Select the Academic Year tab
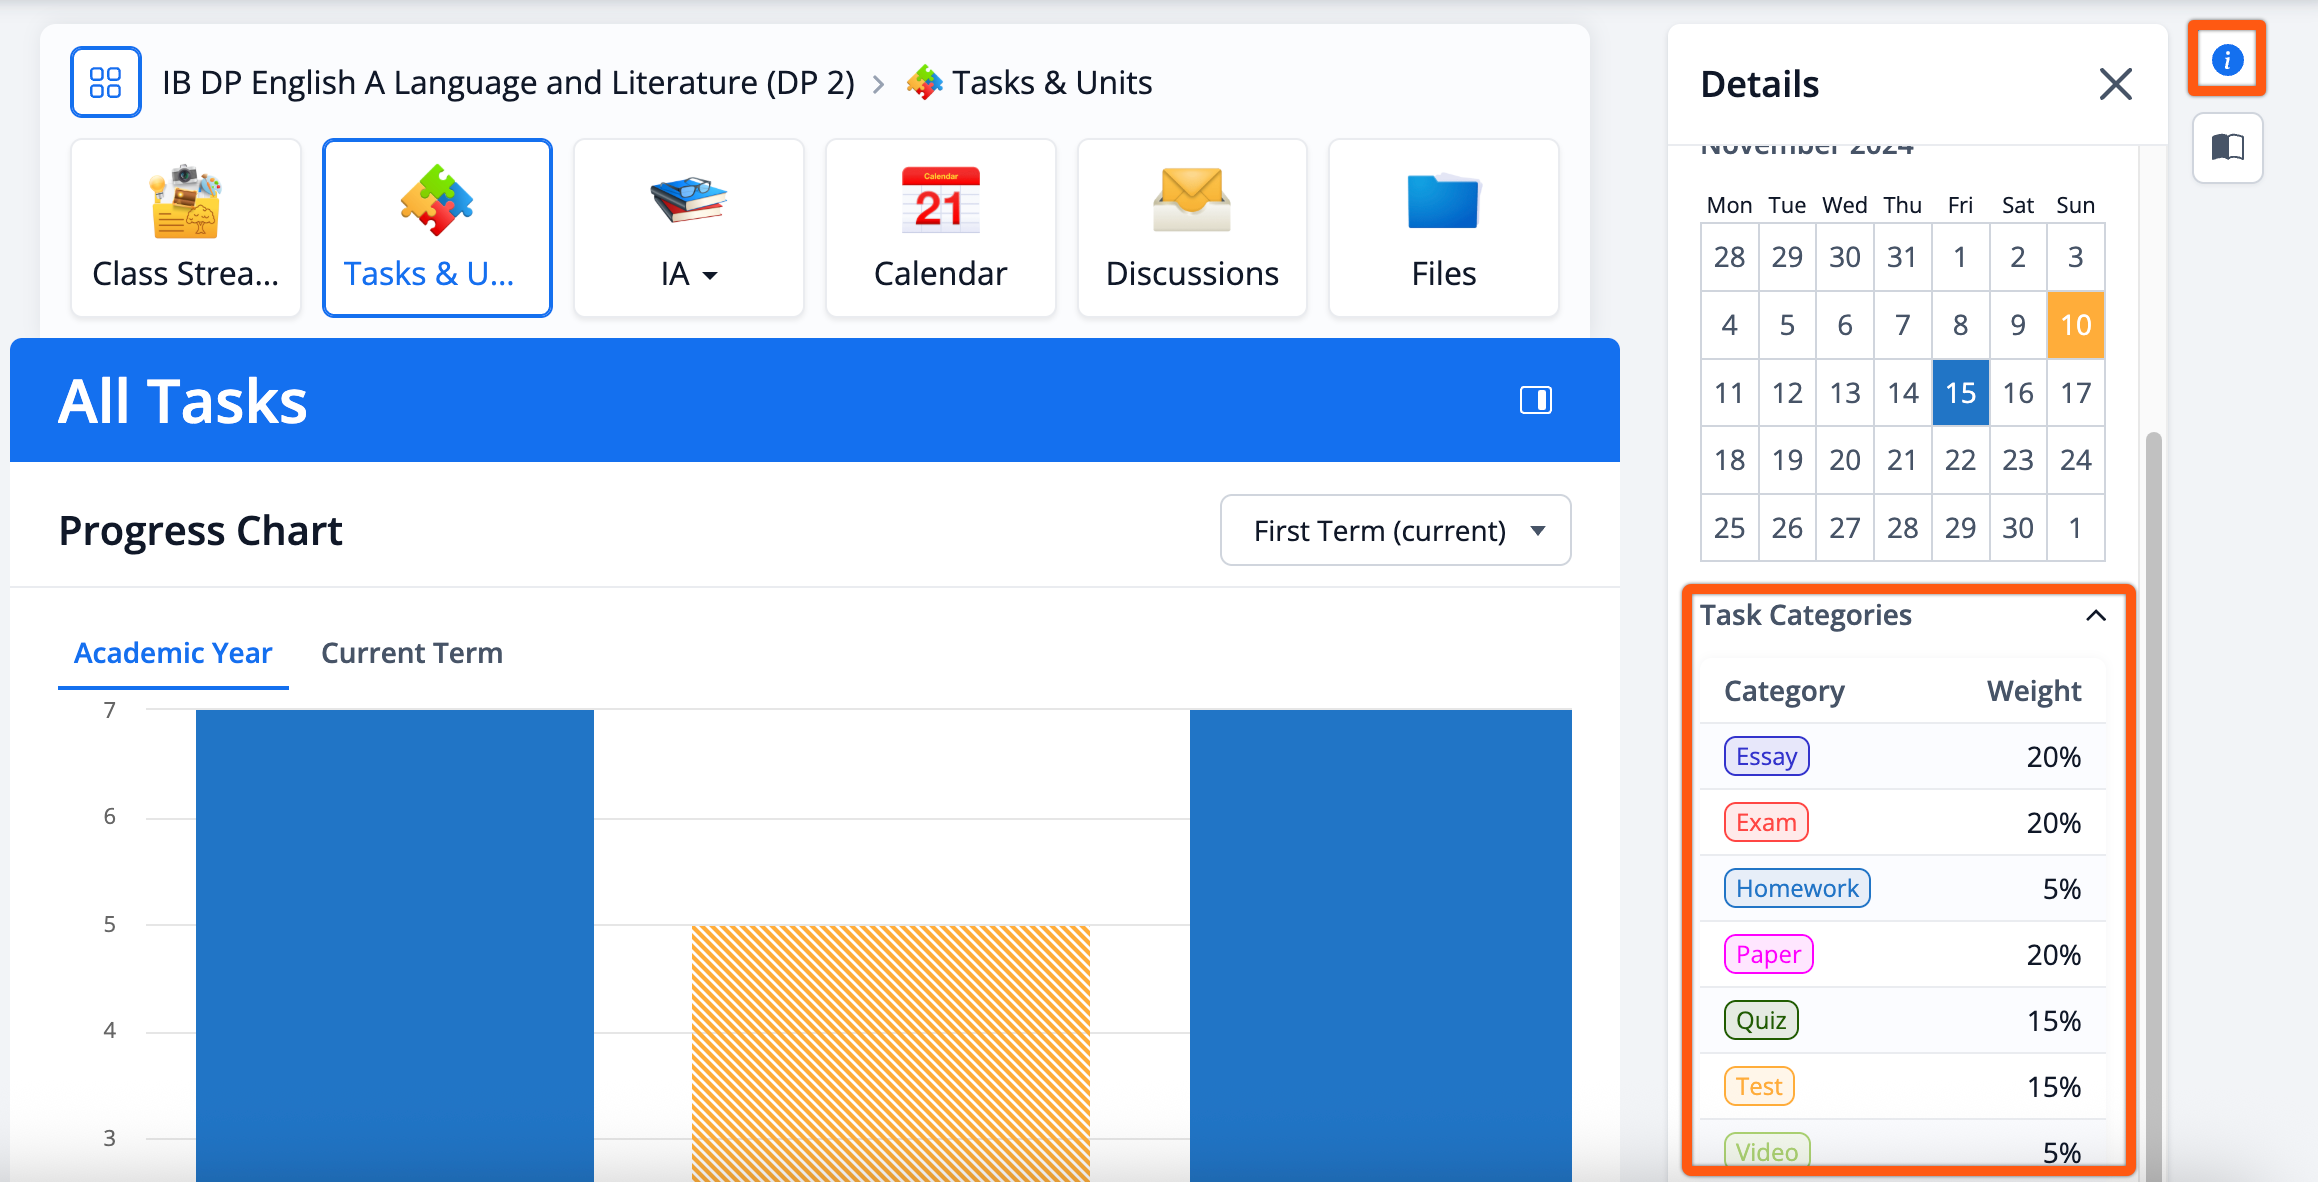This screenshot has height=1182, width=2318. click(173, 653)
